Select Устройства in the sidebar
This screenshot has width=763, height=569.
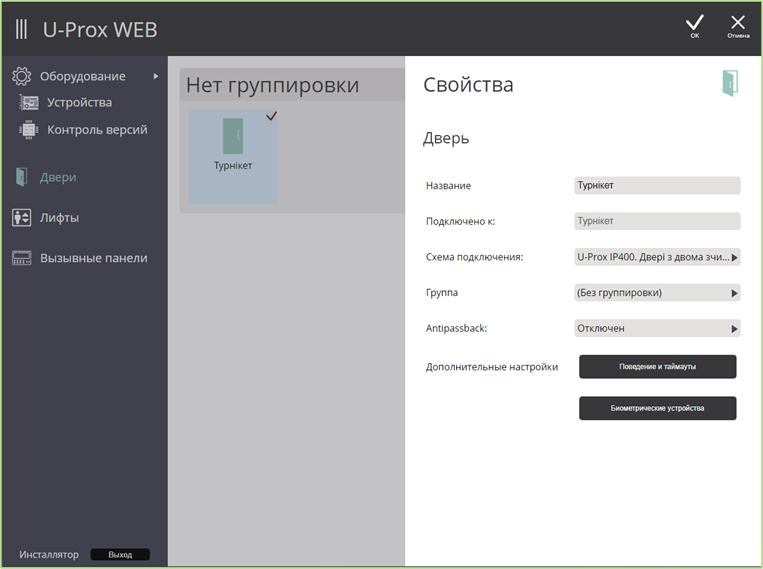[x=79, y=103]
